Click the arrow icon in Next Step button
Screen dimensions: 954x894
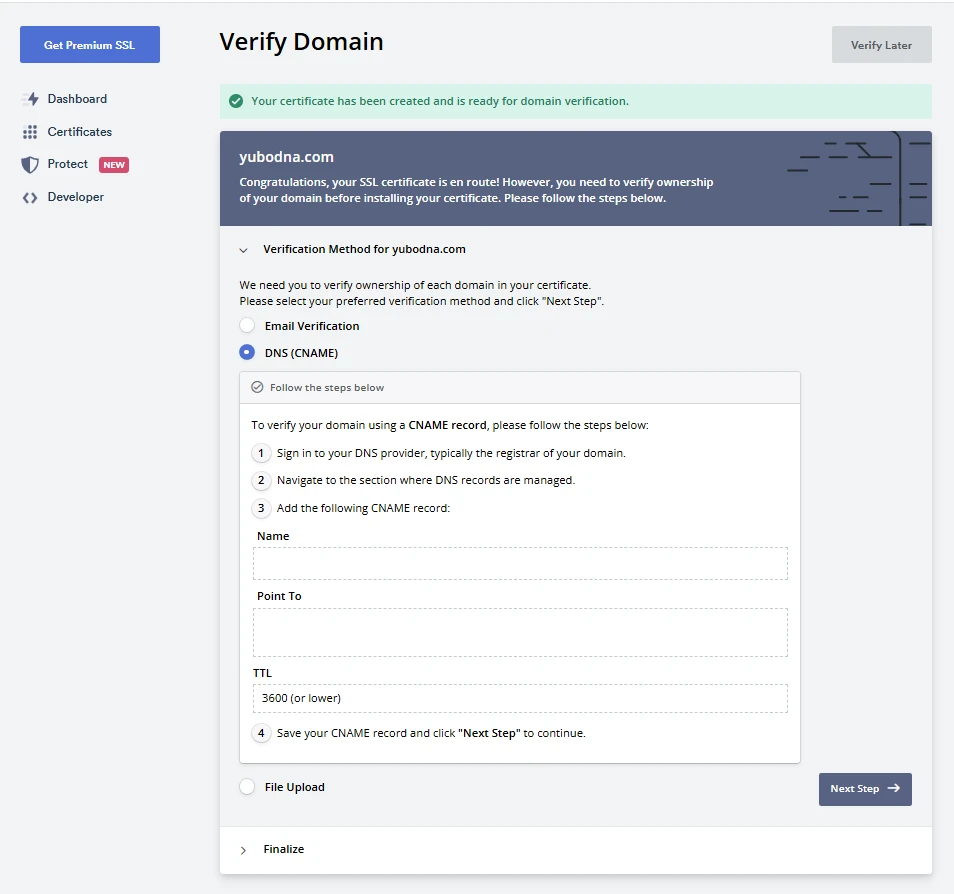[x=894, y=788]
